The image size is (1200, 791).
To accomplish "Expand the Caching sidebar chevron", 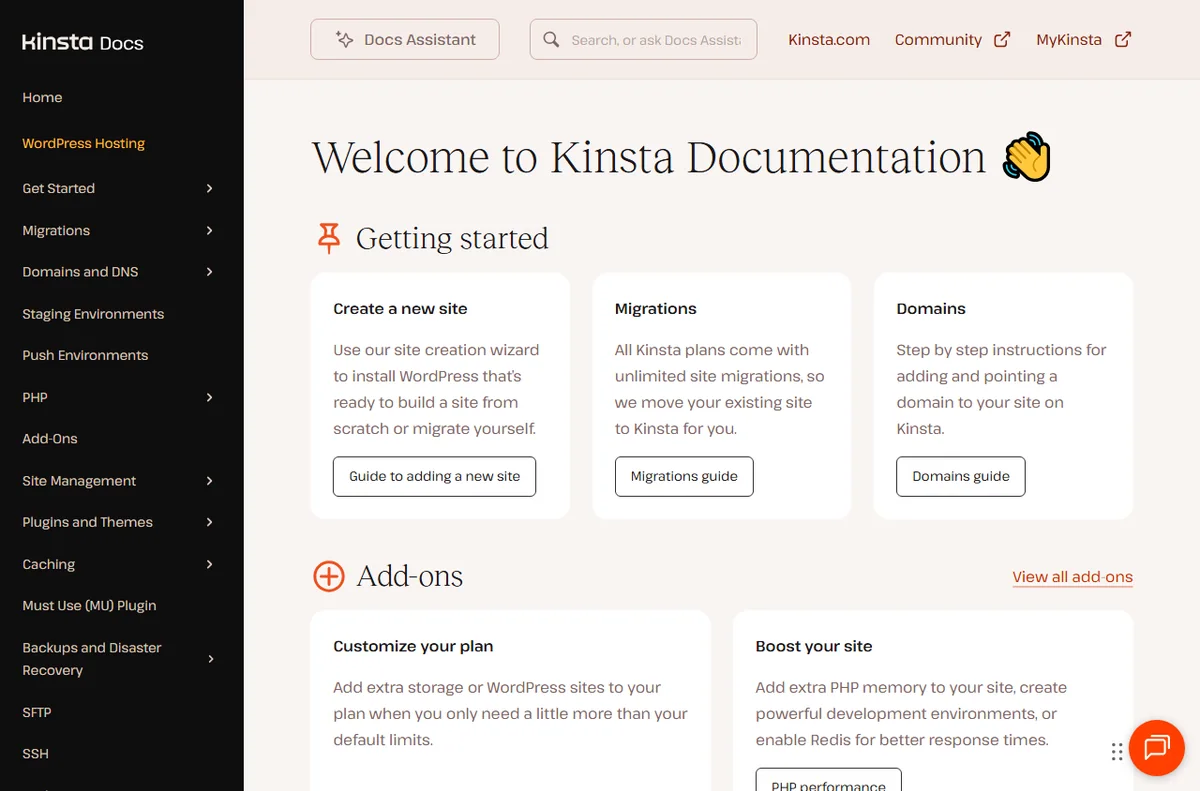I will click(209, 564).
